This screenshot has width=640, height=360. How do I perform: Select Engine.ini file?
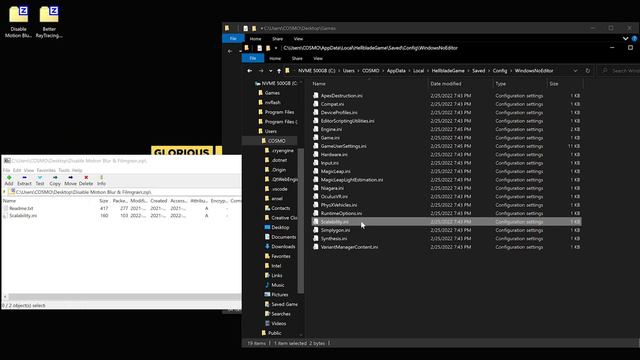point(331,129)
